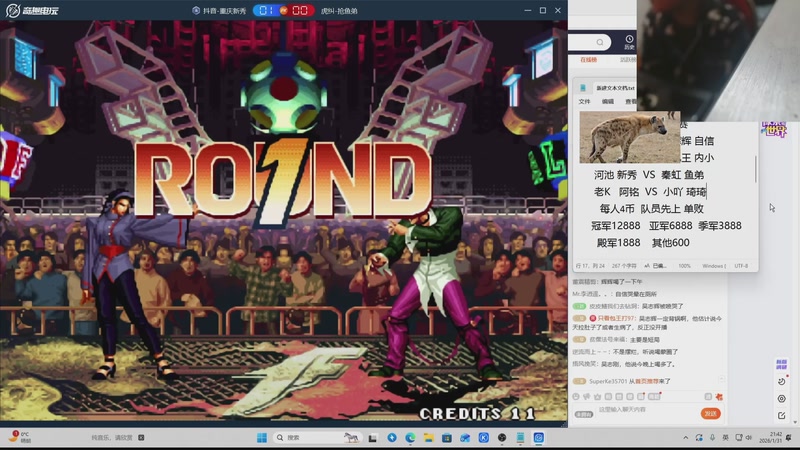
Task: Click the 100% zoom status in Notepad
Action: click(x=684, y=266)
